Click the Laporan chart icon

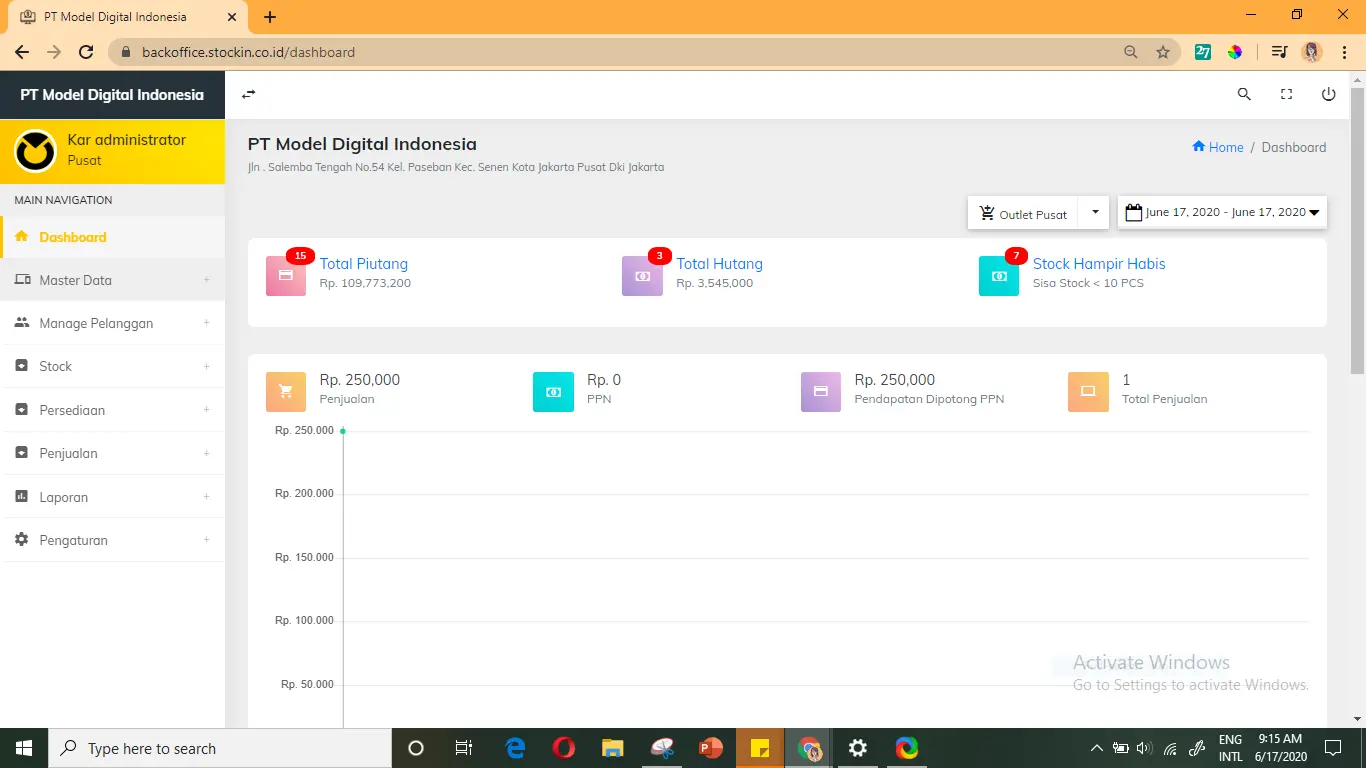pos(21,496)
